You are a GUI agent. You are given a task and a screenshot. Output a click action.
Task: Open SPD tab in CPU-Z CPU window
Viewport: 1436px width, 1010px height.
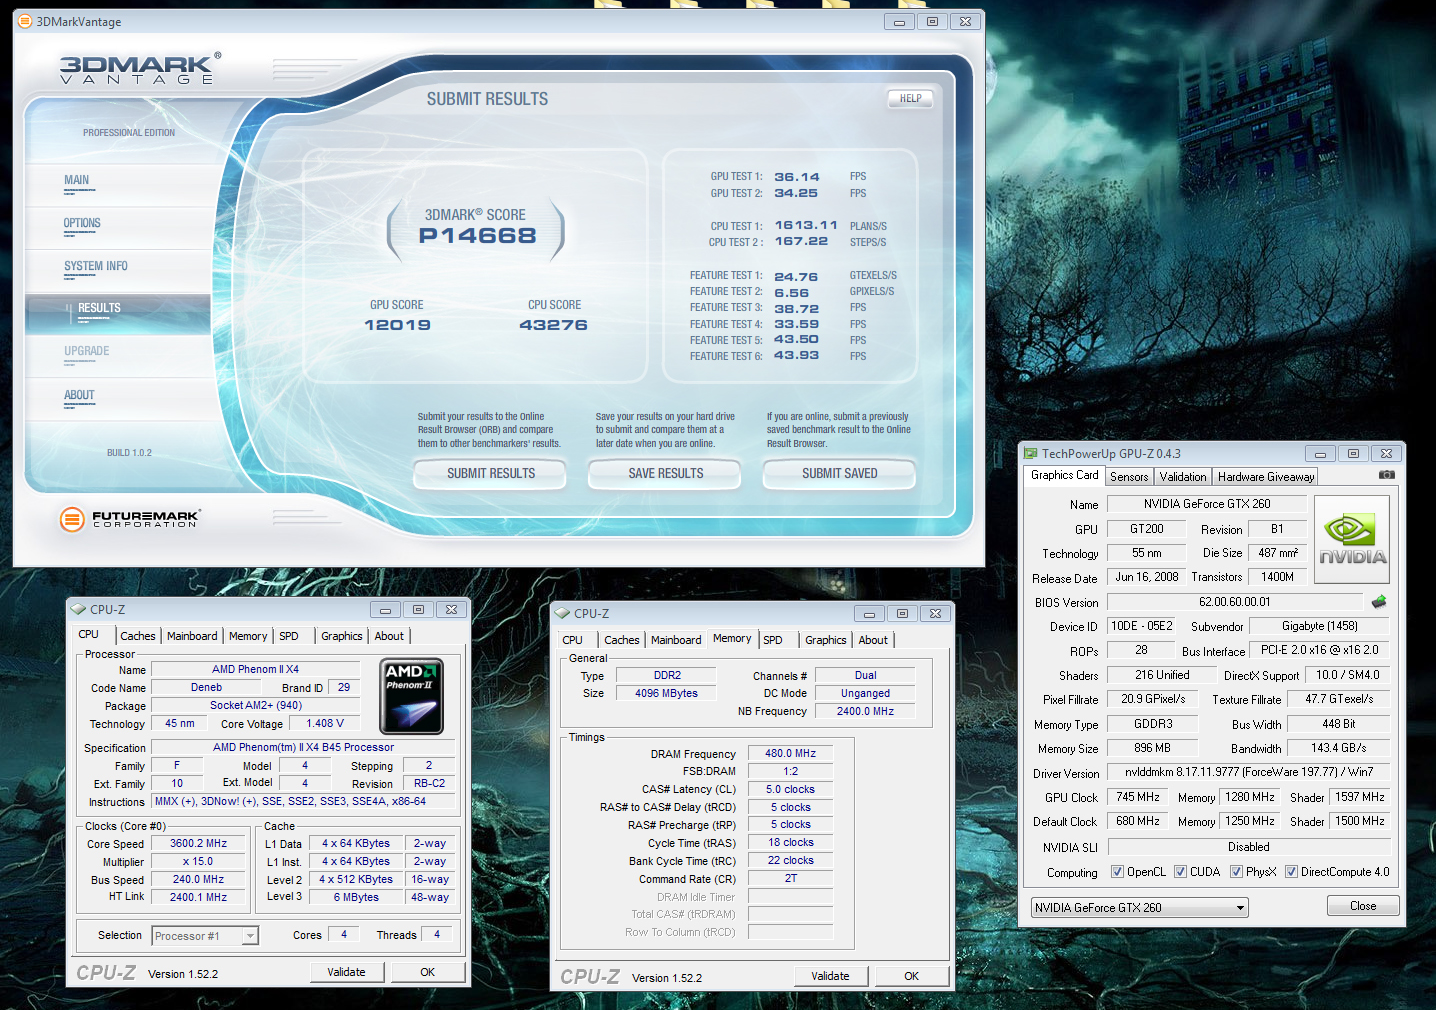[289, 636]
